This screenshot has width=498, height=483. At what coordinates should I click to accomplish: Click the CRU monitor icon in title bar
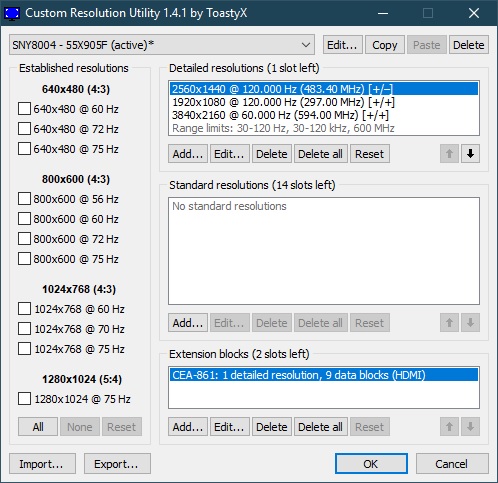(x=12, y=13)
